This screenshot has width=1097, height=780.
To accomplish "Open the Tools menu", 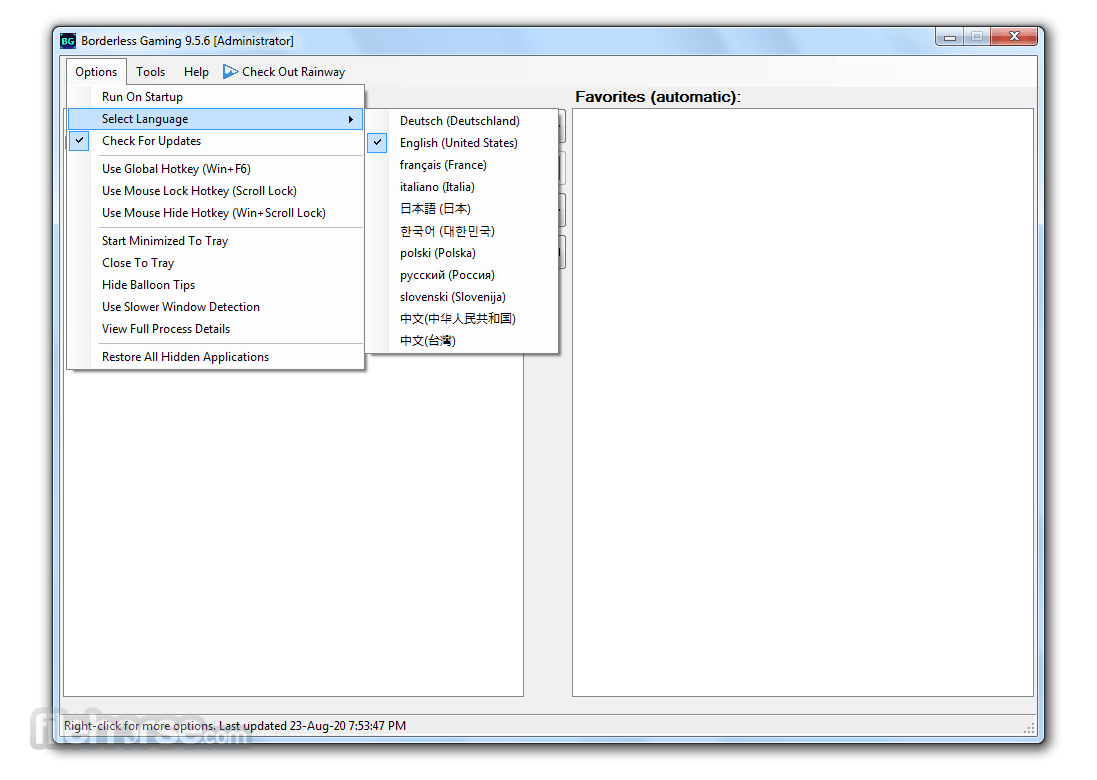I will 150,71.
